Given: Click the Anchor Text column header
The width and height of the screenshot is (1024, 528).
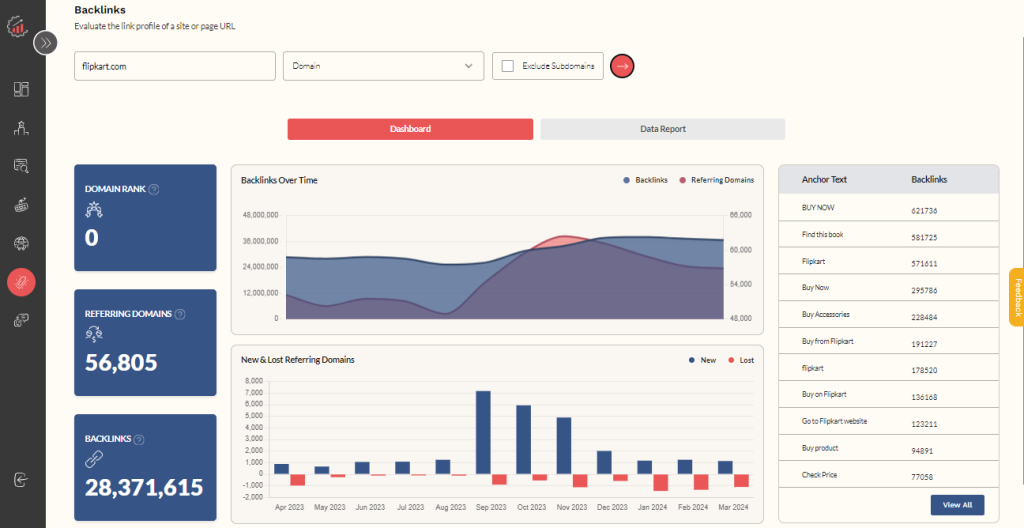Looking at the screenshot, I should click(x=824, y=180).
